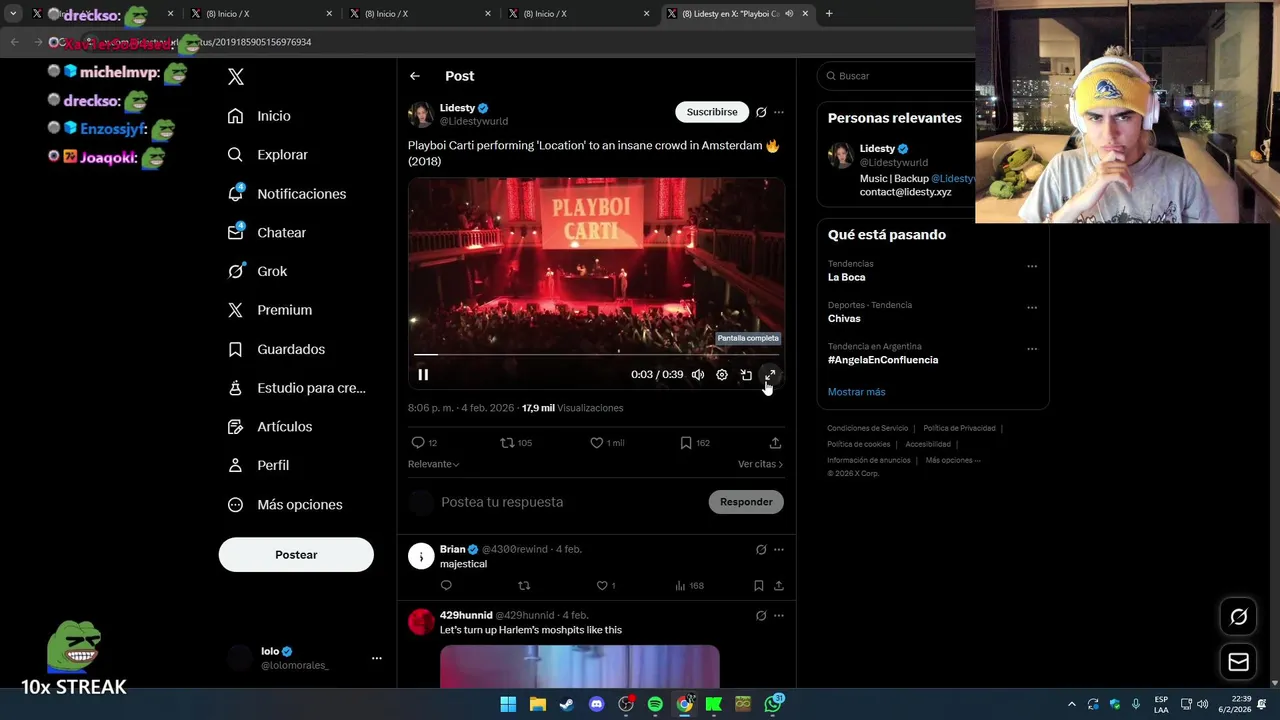Screen dimensions: 1280x720
Task: Click Grok icon on 429hunnid's reply
Action: coord(761,616)
